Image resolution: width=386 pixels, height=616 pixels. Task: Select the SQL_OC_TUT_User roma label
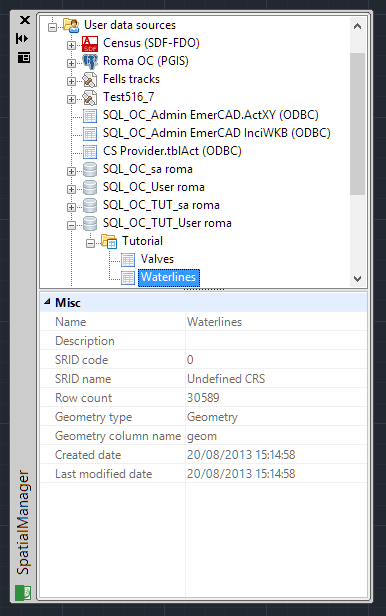click(167, 223)
